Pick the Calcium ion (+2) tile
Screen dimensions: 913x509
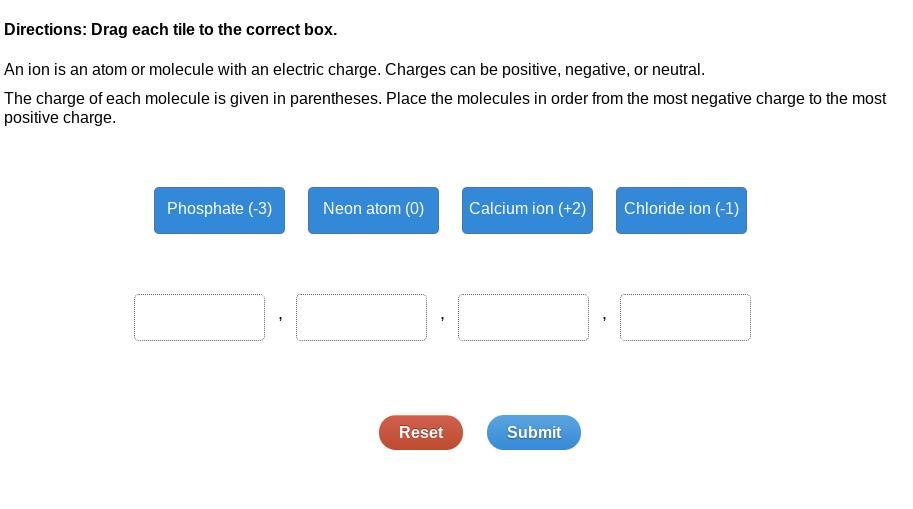[527, 210]
